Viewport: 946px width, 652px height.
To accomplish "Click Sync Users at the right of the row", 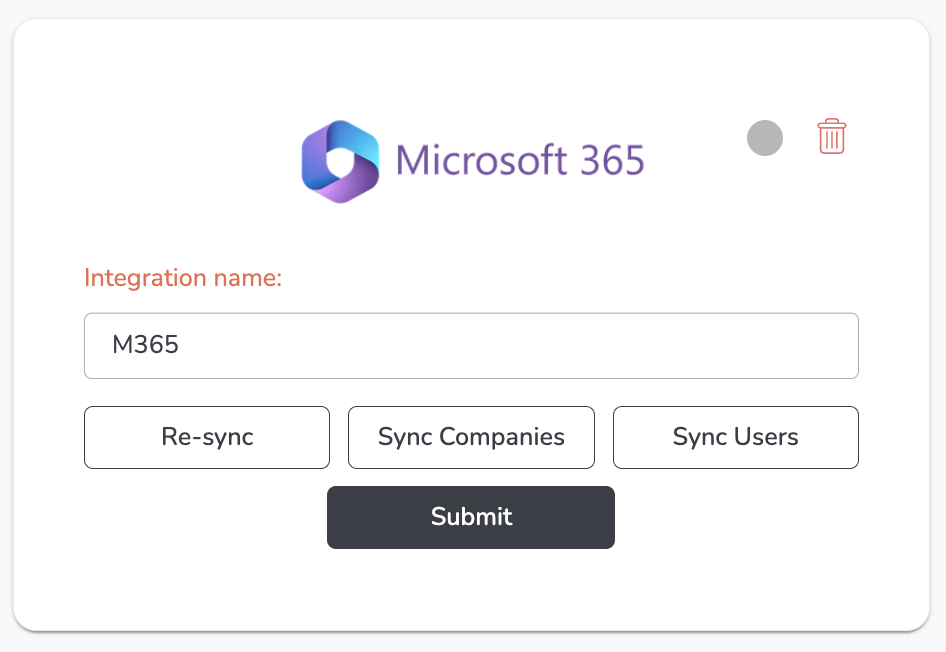I will pyautogui.click(x=735, y=437).
